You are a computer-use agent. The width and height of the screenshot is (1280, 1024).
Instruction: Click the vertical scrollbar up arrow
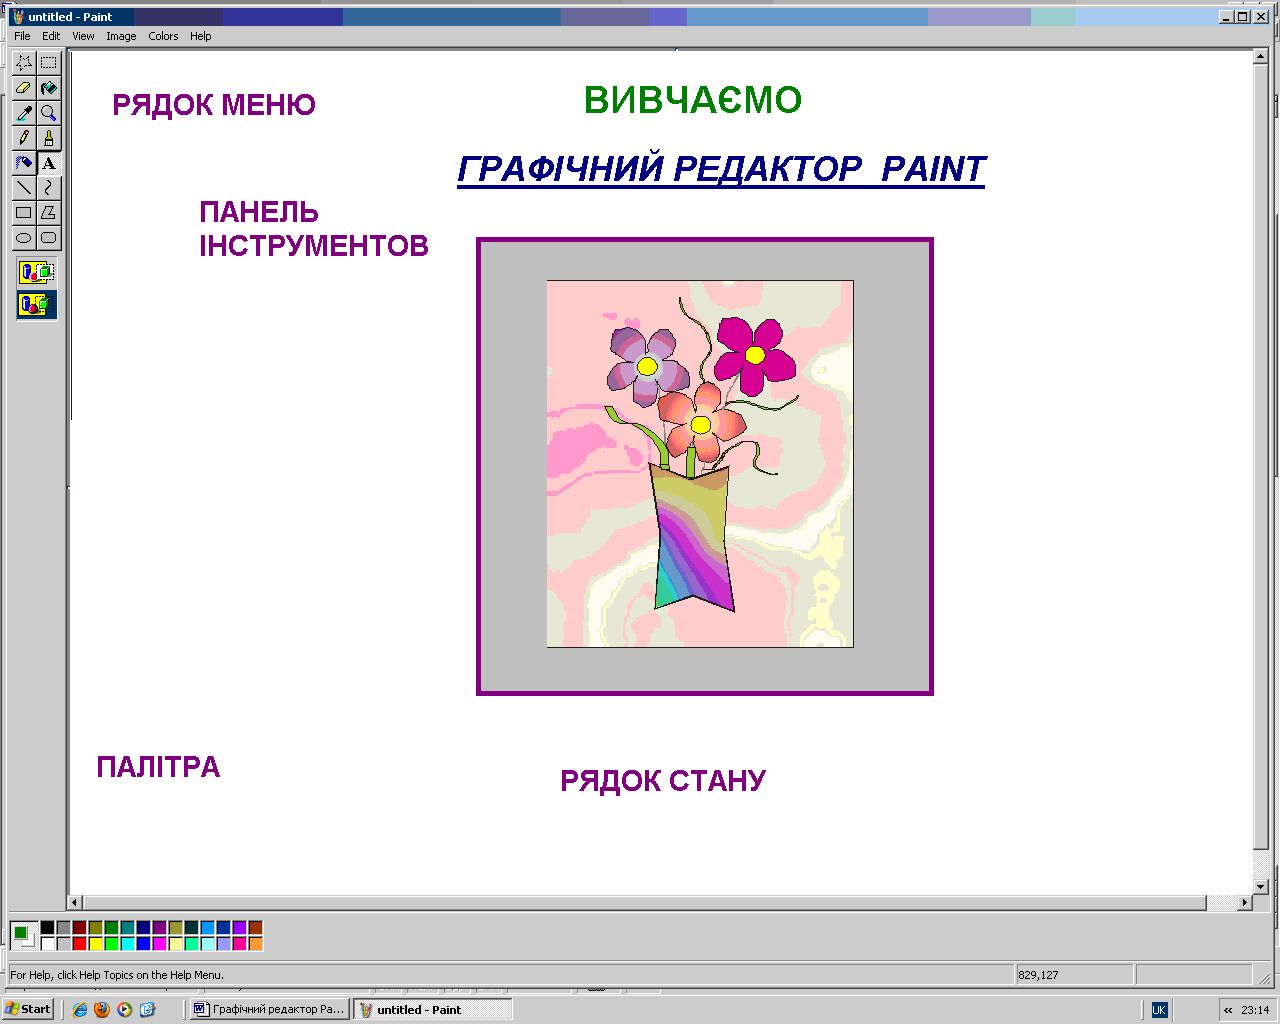(x=1261, y=58)
